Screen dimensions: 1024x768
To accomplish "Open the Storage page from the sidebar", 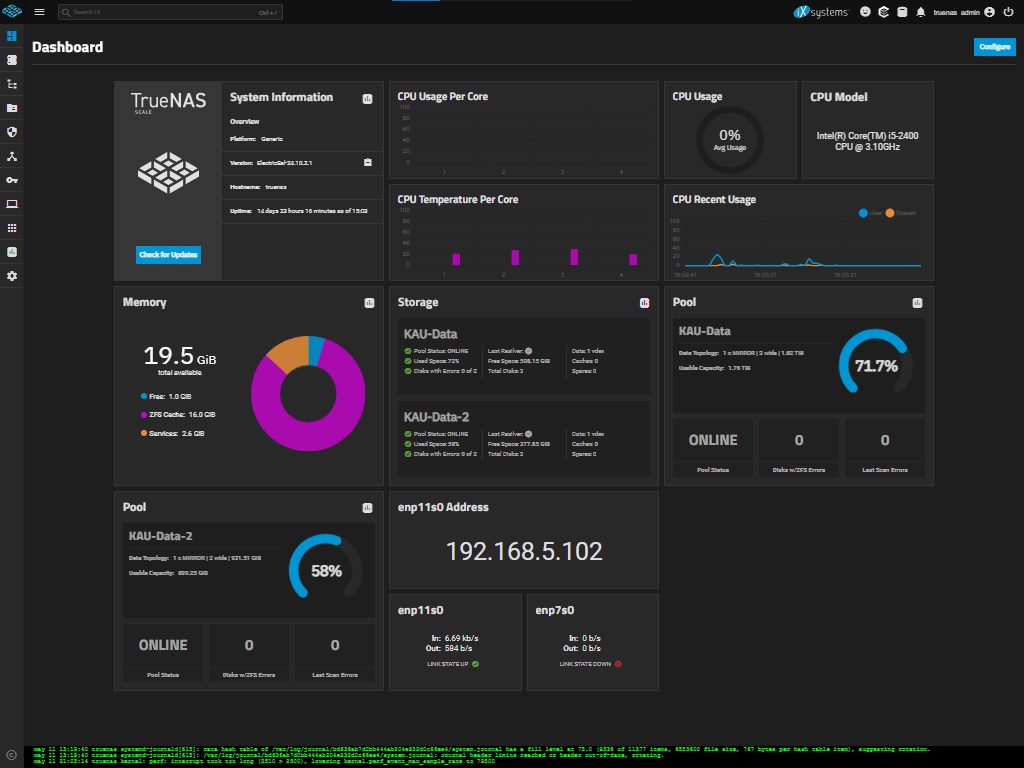I will pyautogui.click(x=12, y=60).
